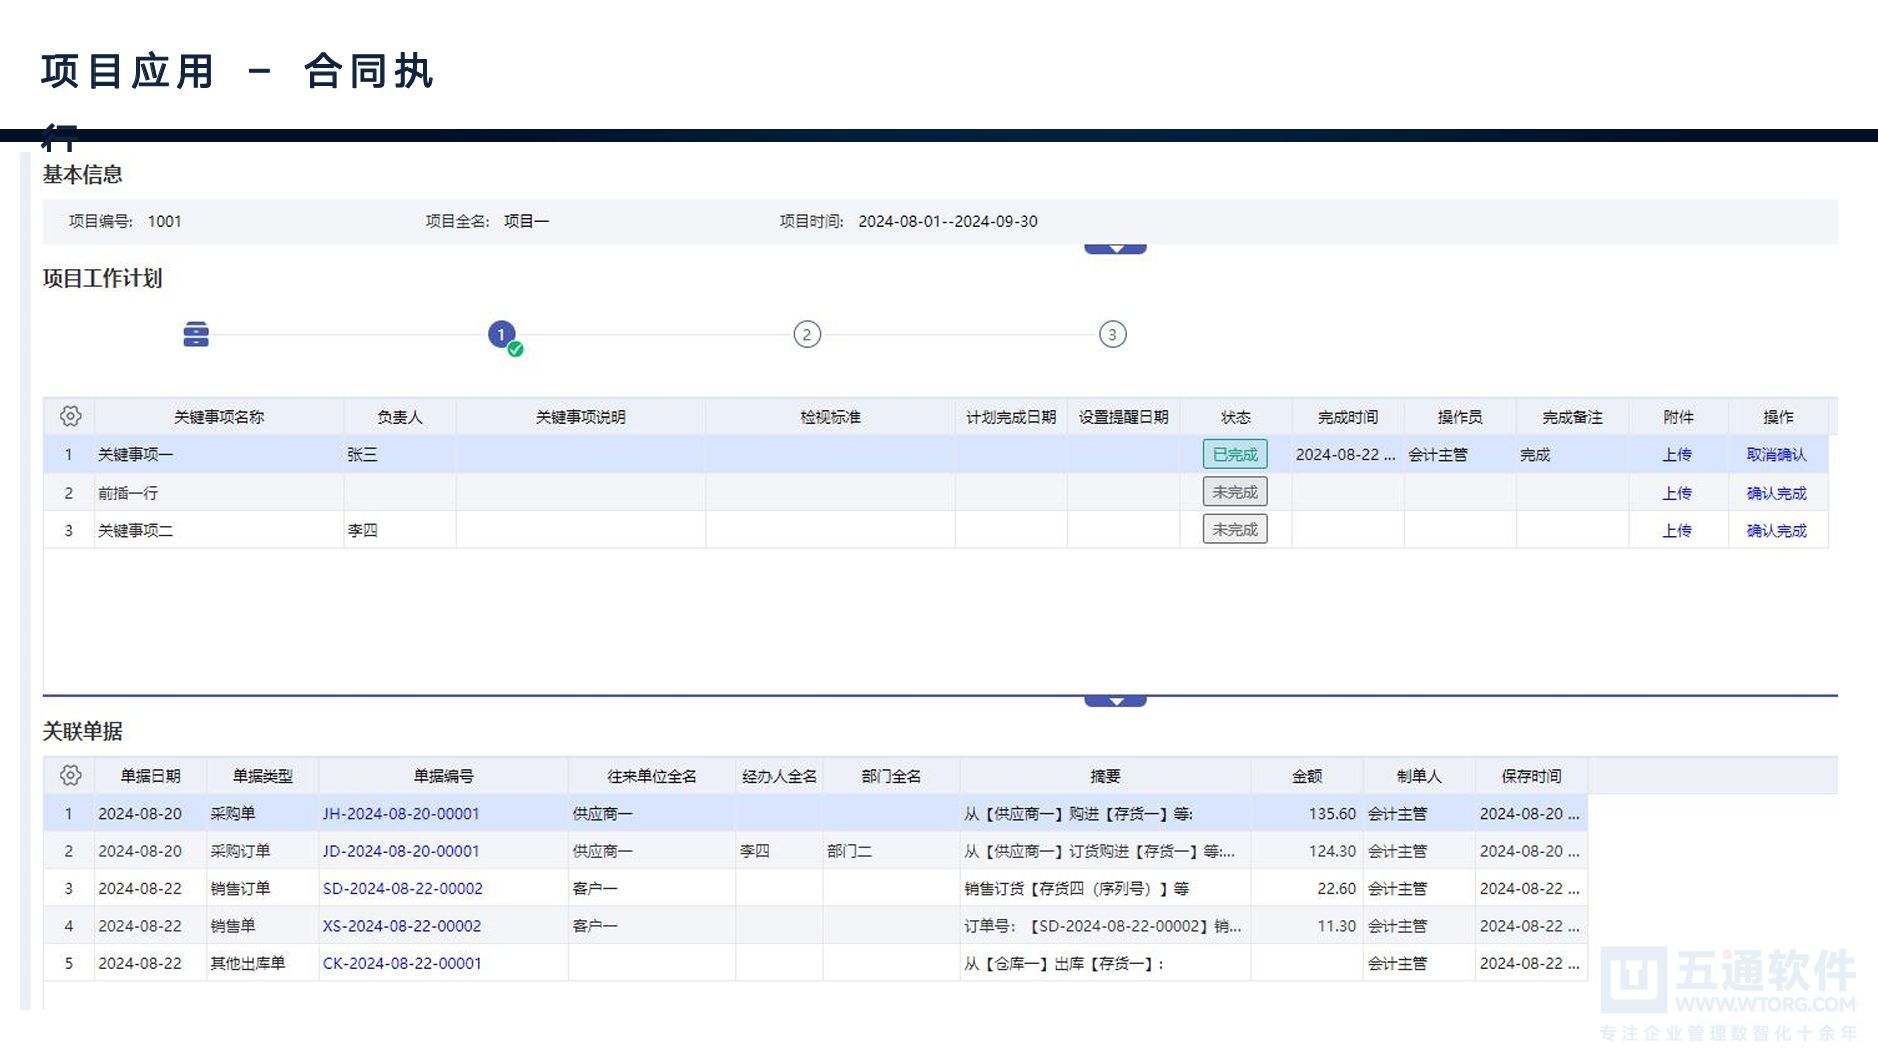Open document JH-2024-08-20-00001
Screen dimensions: 1878x1059
(401, 814)
